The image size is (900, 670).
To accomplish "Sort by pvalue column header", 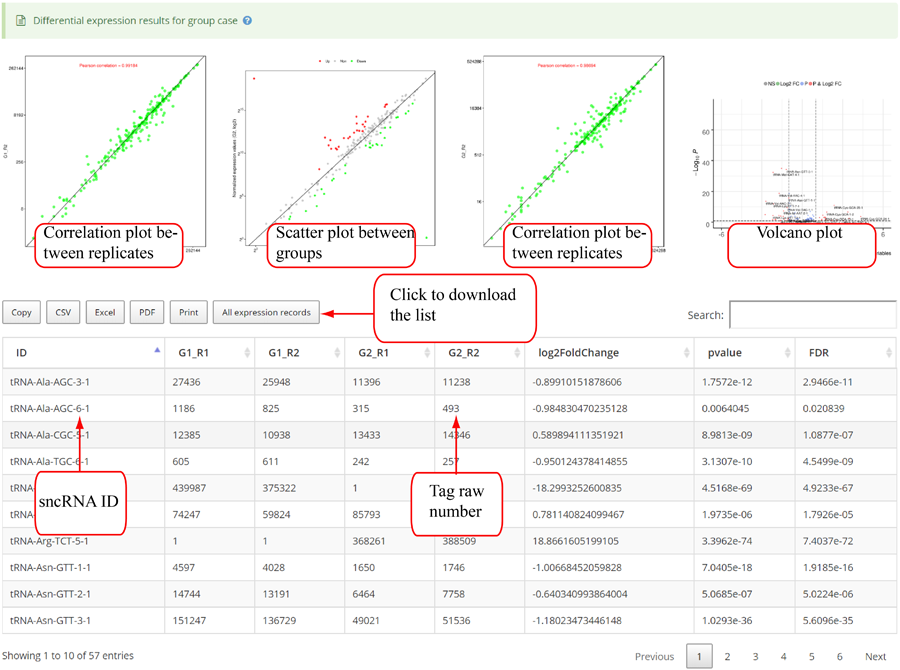I will tap(742, 352).
